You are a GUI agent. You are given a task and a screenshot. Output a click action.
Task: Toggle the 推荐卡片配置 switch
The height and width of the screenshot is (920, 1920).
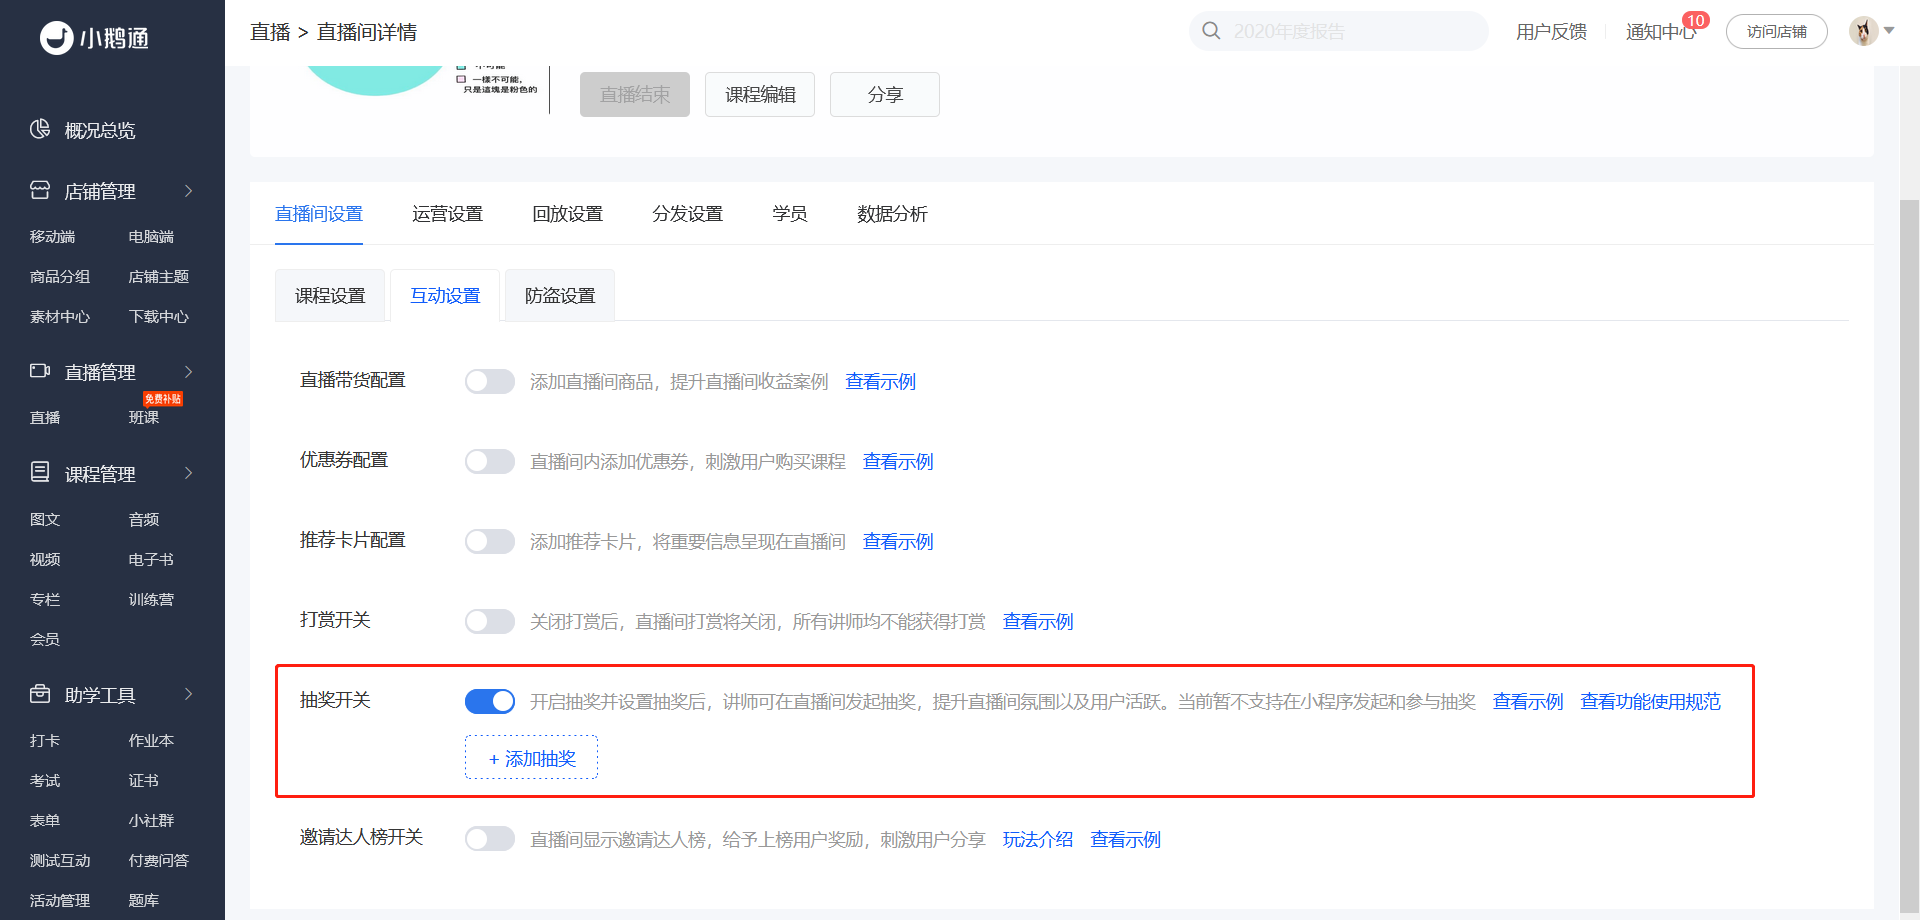[x=490, y=541]
